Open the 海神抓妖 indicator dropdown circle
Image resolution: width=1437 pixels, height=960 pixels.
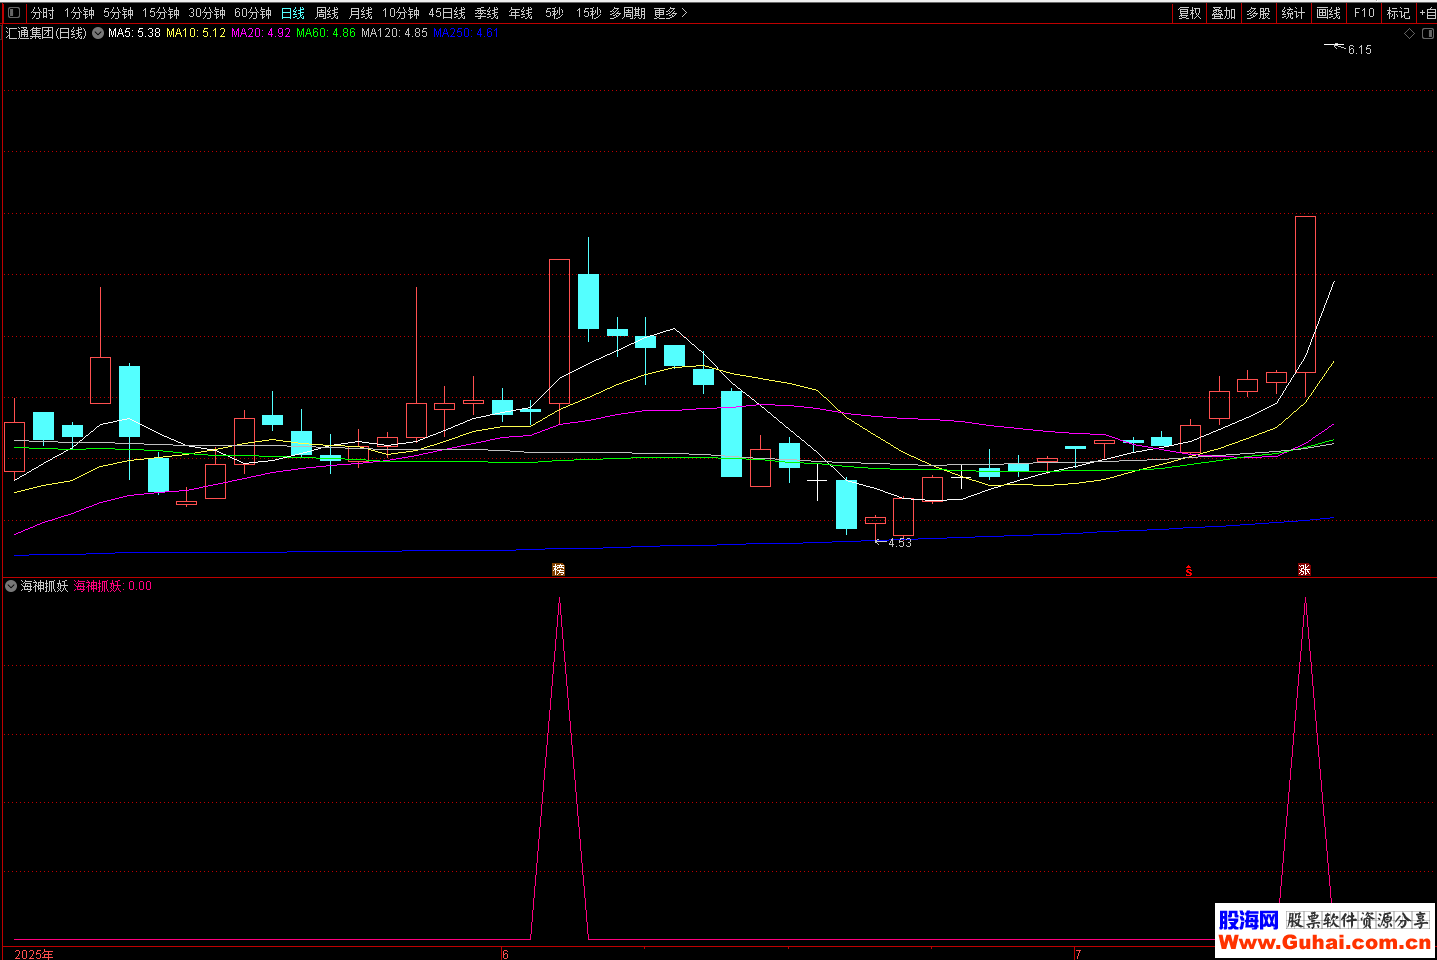point(11,586)
